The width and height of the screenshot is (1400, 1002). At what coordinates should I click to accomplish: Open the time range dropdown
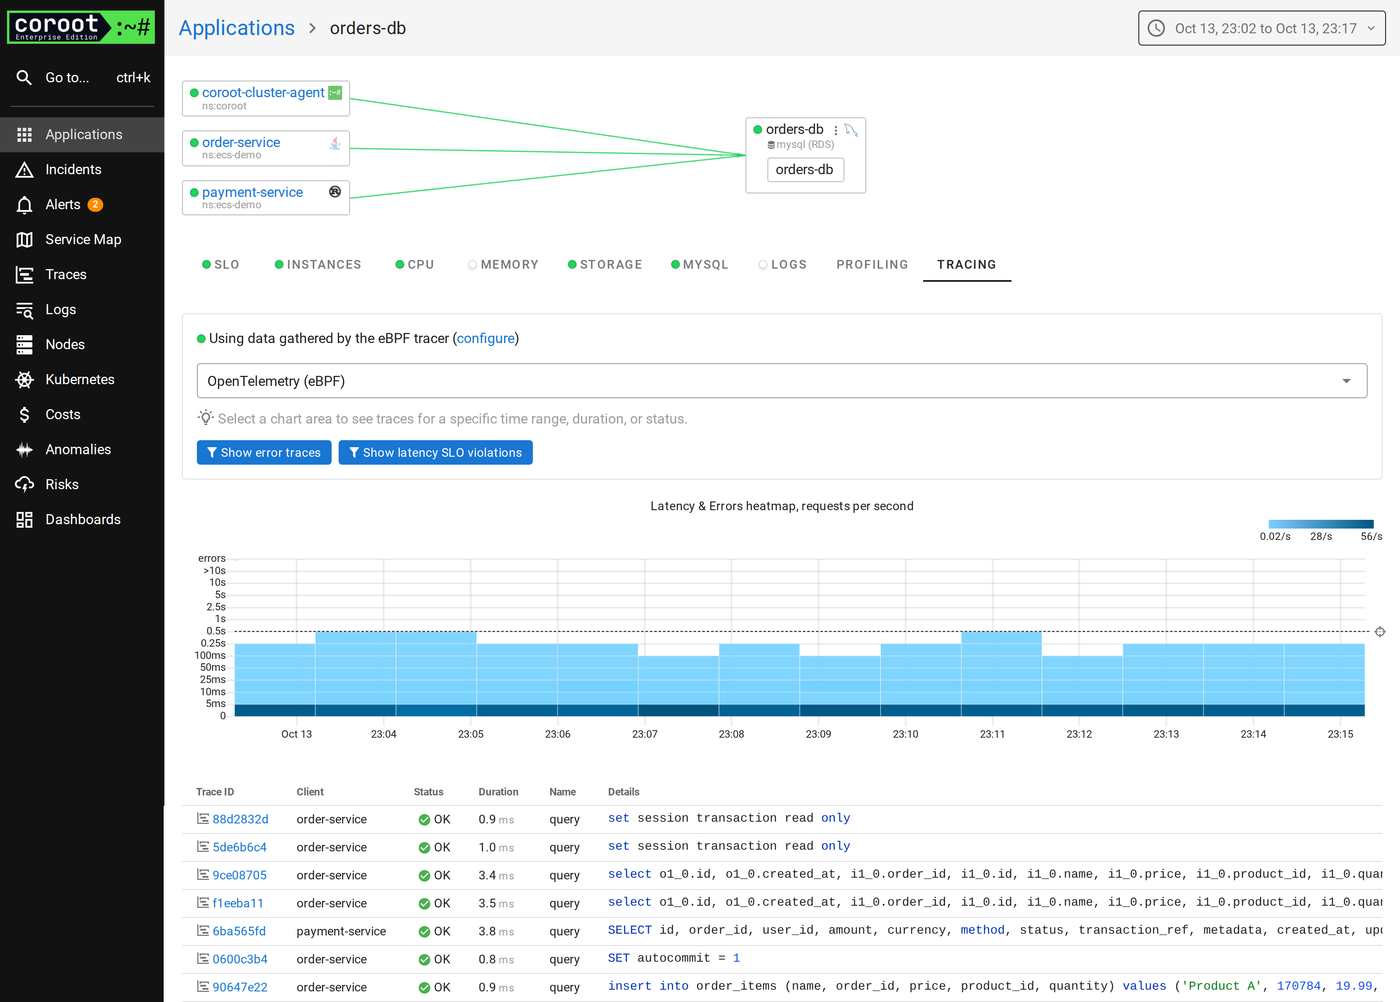1262,28
